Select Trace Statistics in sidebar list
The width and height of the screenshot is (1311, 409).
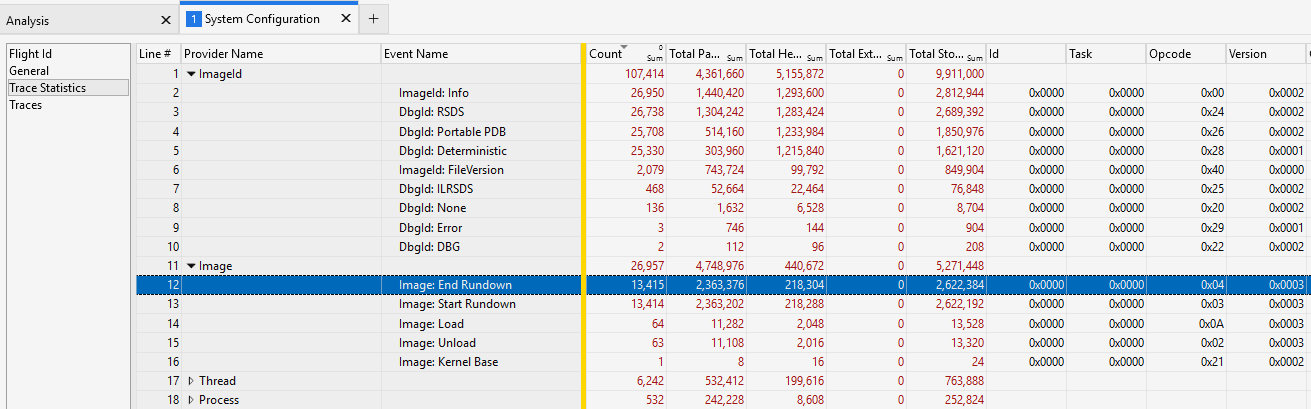point(68,88)
